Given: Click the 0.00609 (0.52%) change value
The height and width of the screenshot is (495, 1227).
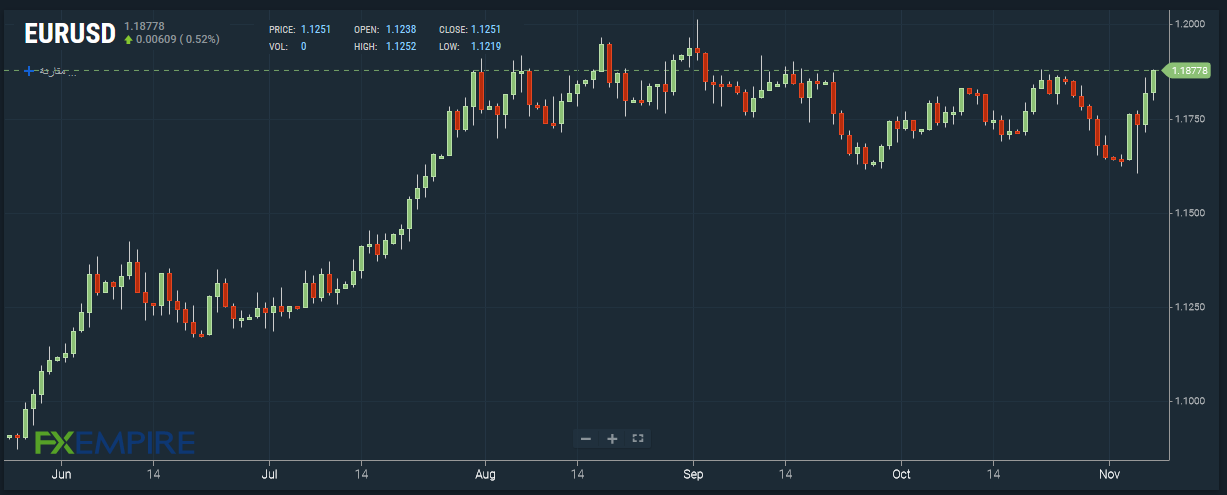Looking at the screenshot, I should [179, 39].
